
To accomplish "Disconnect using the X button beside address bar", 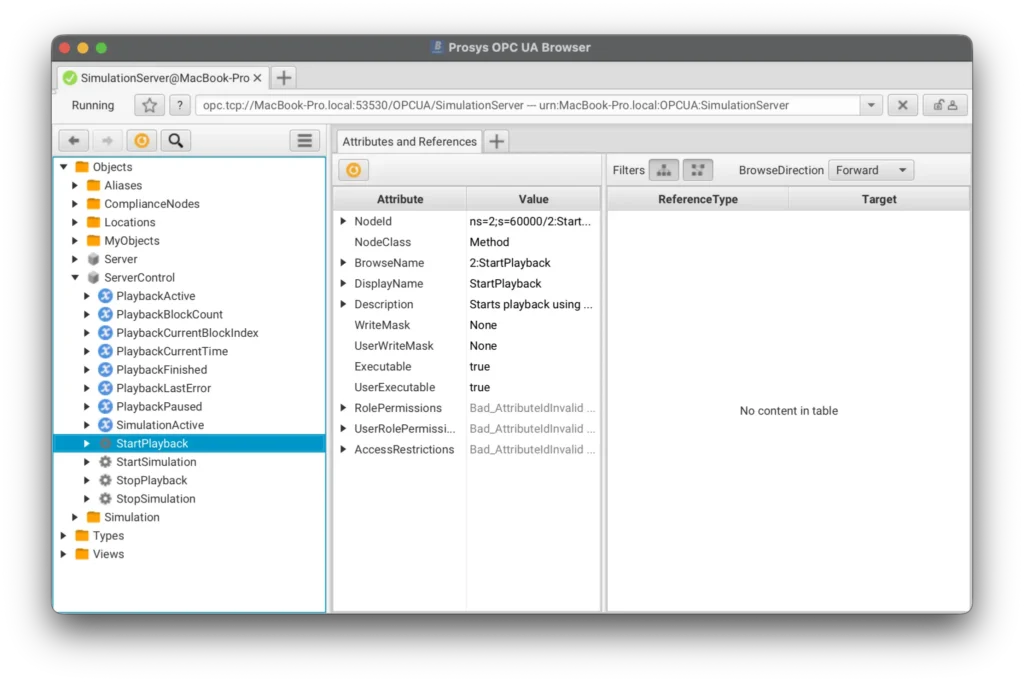I will click(x=903, y=105).
